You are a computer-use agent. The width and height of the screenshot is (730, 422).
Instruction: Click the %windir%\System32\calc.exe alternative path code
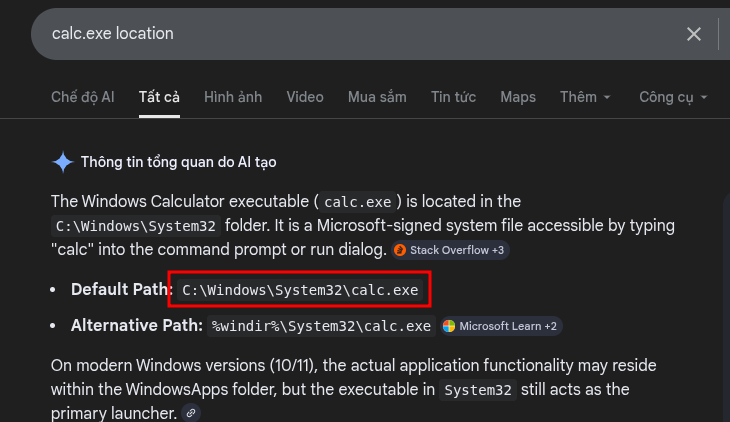tap(321, 326)
